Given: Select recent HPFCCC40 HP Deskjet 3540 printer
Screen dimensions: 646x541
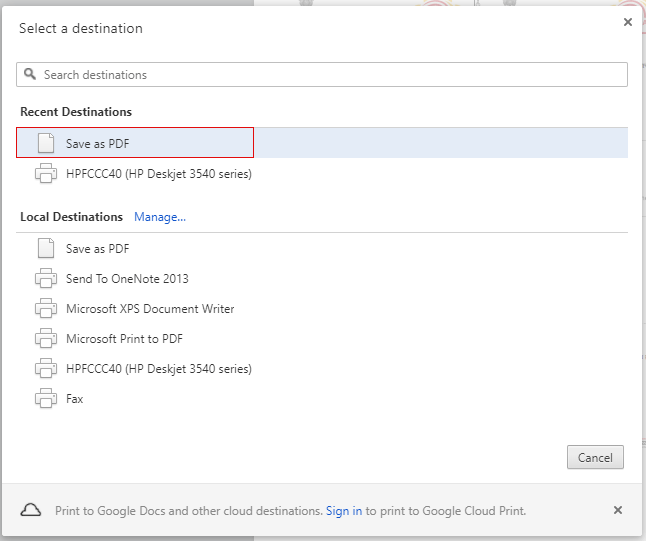Looking at the screenshot, I should (x=158, y=174).
